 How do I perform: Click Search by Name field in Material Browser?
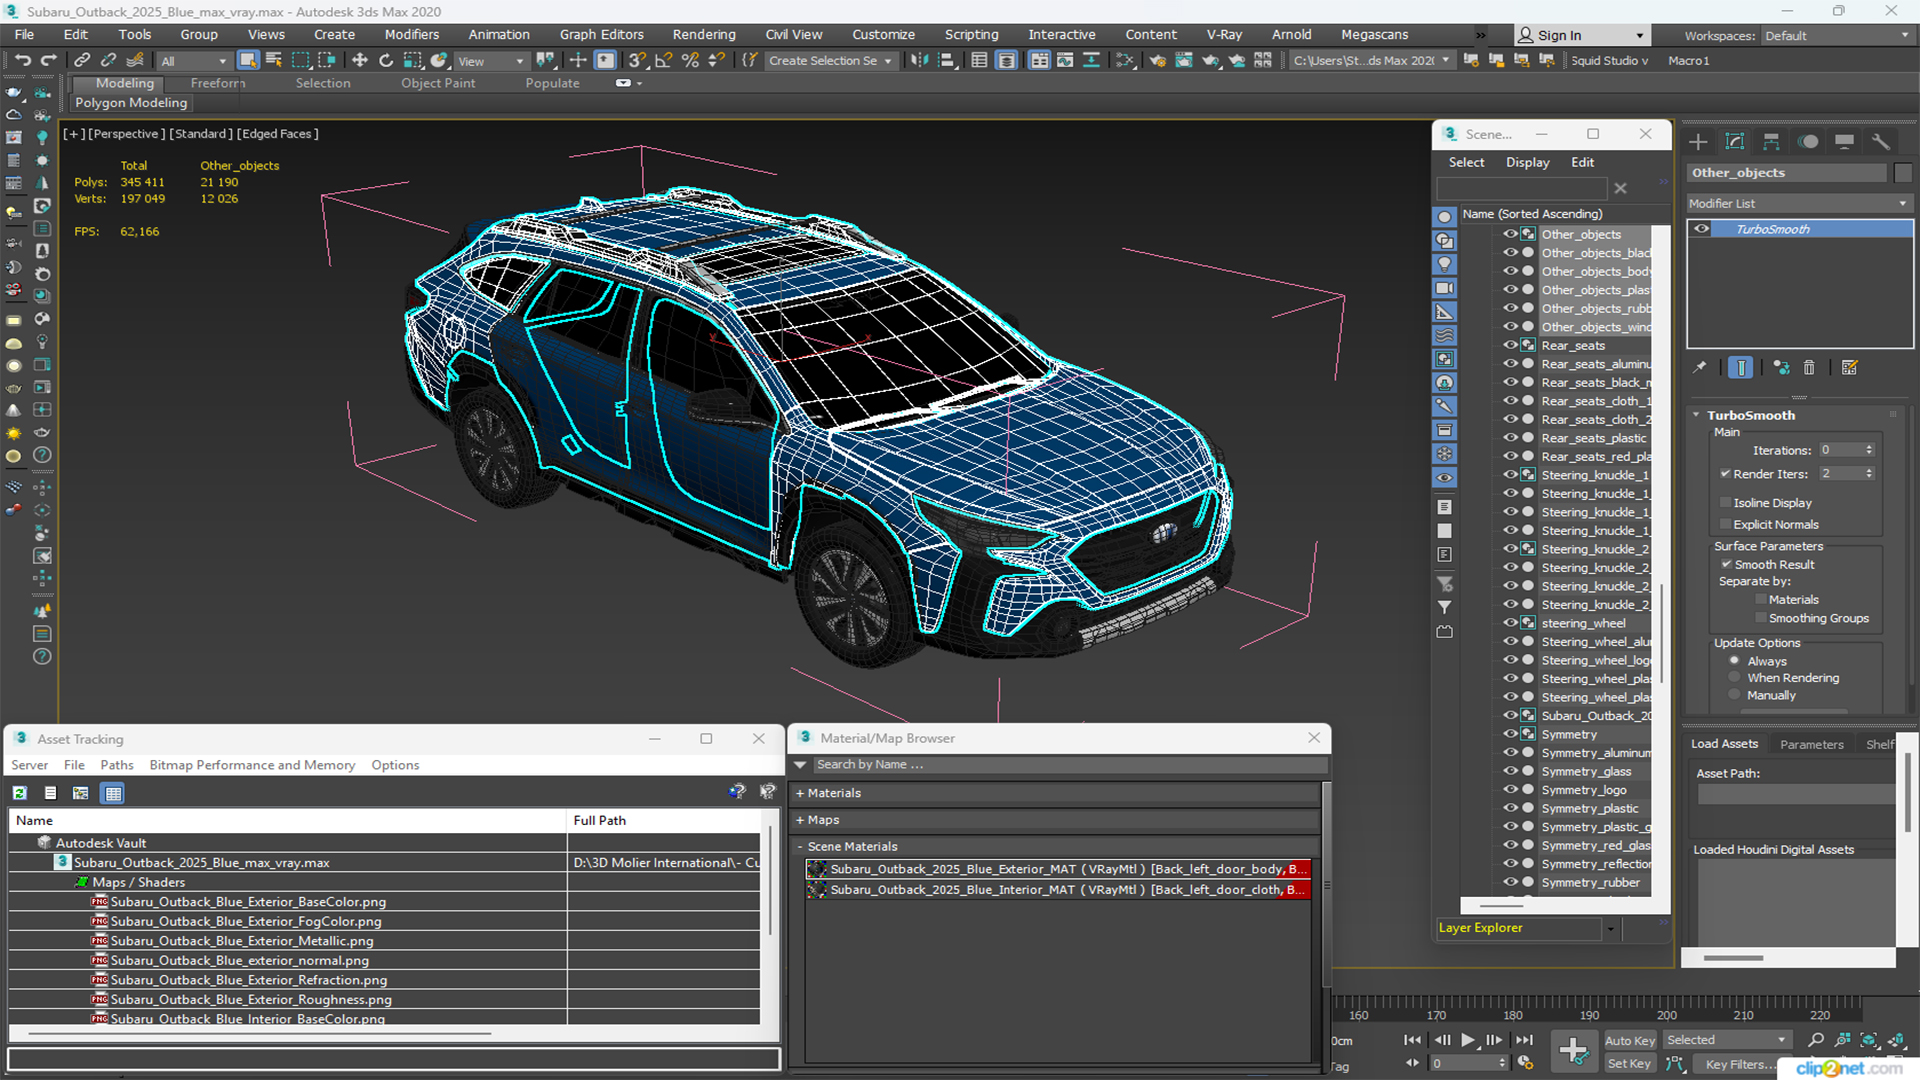click(1068, 765)
